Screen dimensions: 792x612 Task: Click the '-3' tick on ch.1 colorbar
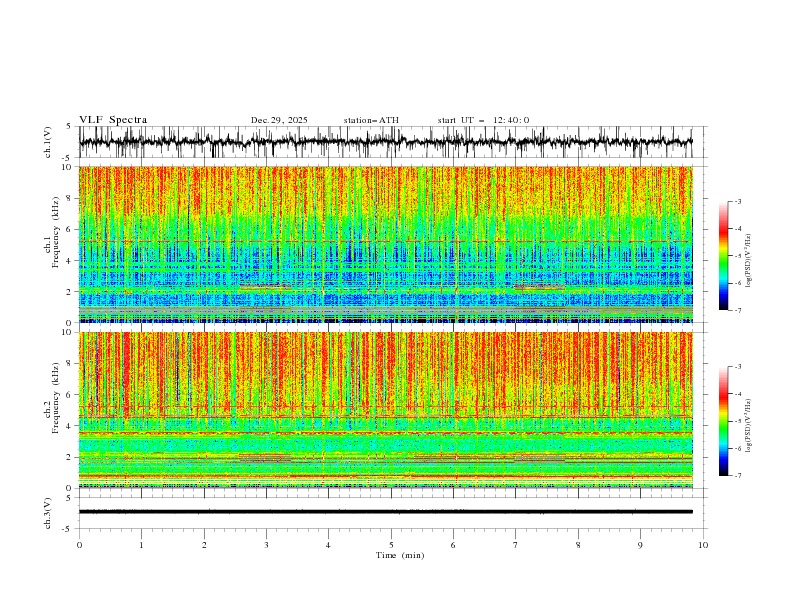coord(737,201)
